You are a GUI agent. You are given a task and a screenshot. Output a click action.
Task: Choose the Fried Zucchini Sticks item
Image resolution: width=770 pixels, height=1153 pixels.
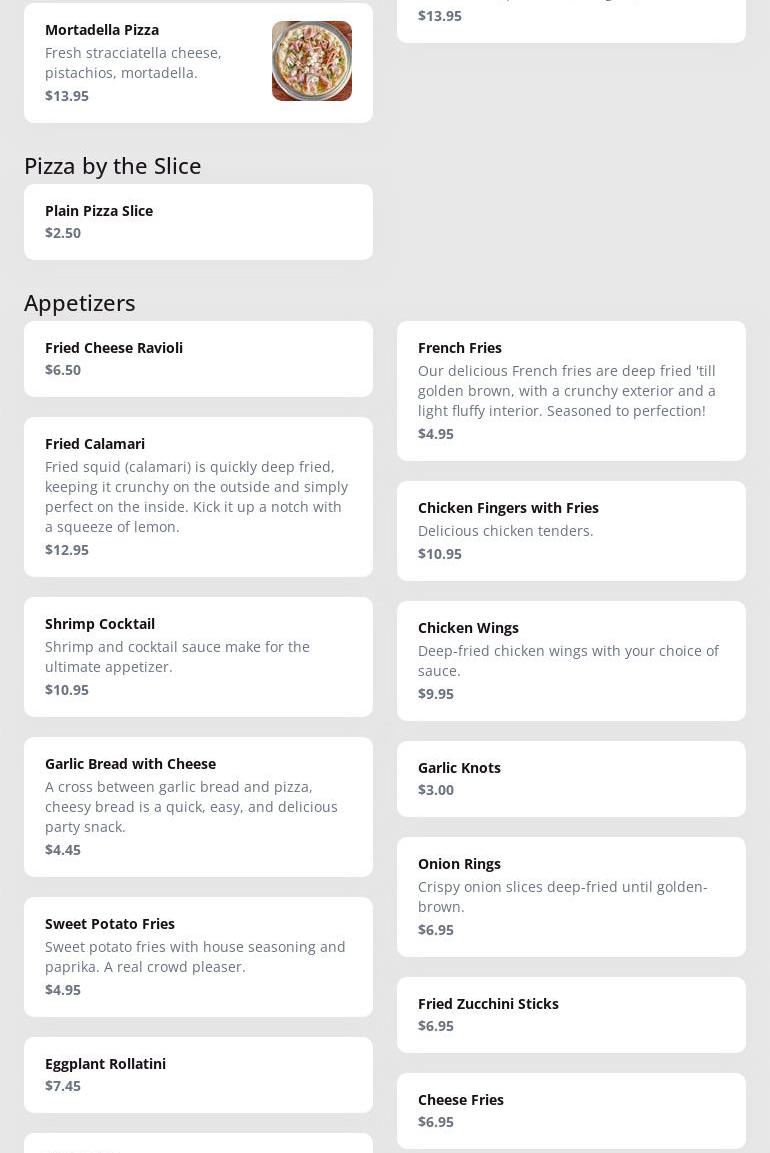[x=571, y=1015]
